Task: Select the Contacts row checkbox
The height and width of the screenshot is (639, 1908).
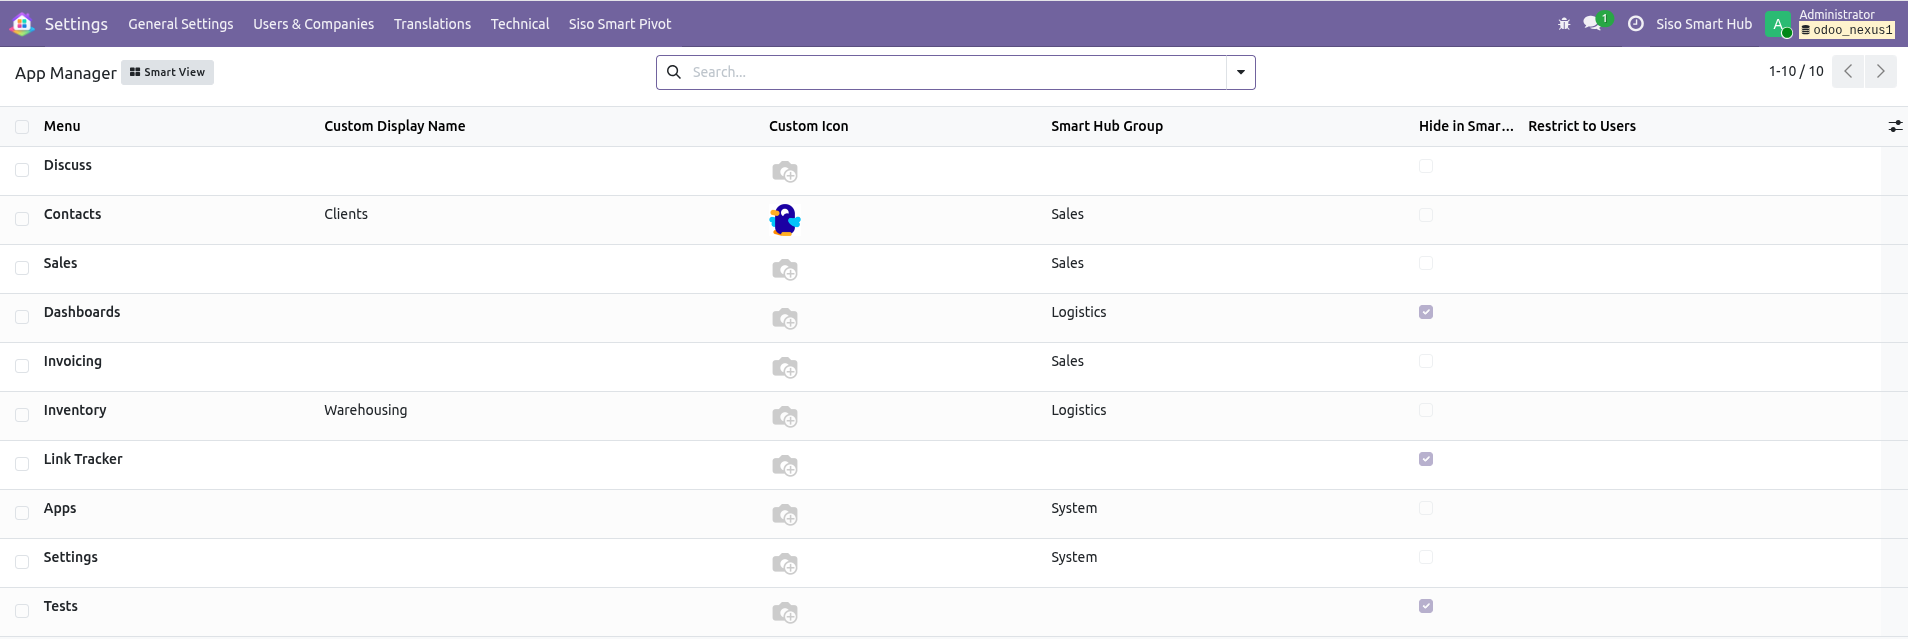Action: 22,219
